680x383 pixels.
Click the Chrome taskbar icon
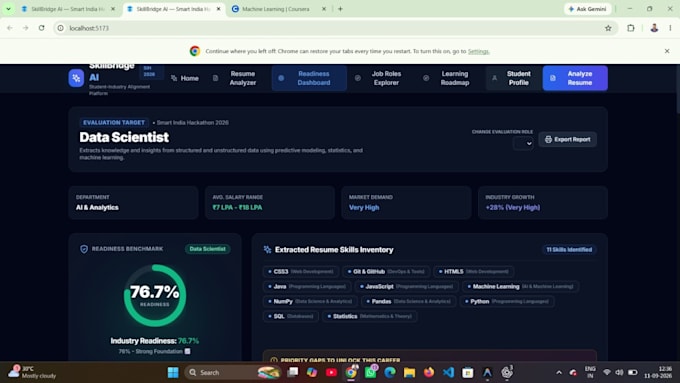[351, 373]
